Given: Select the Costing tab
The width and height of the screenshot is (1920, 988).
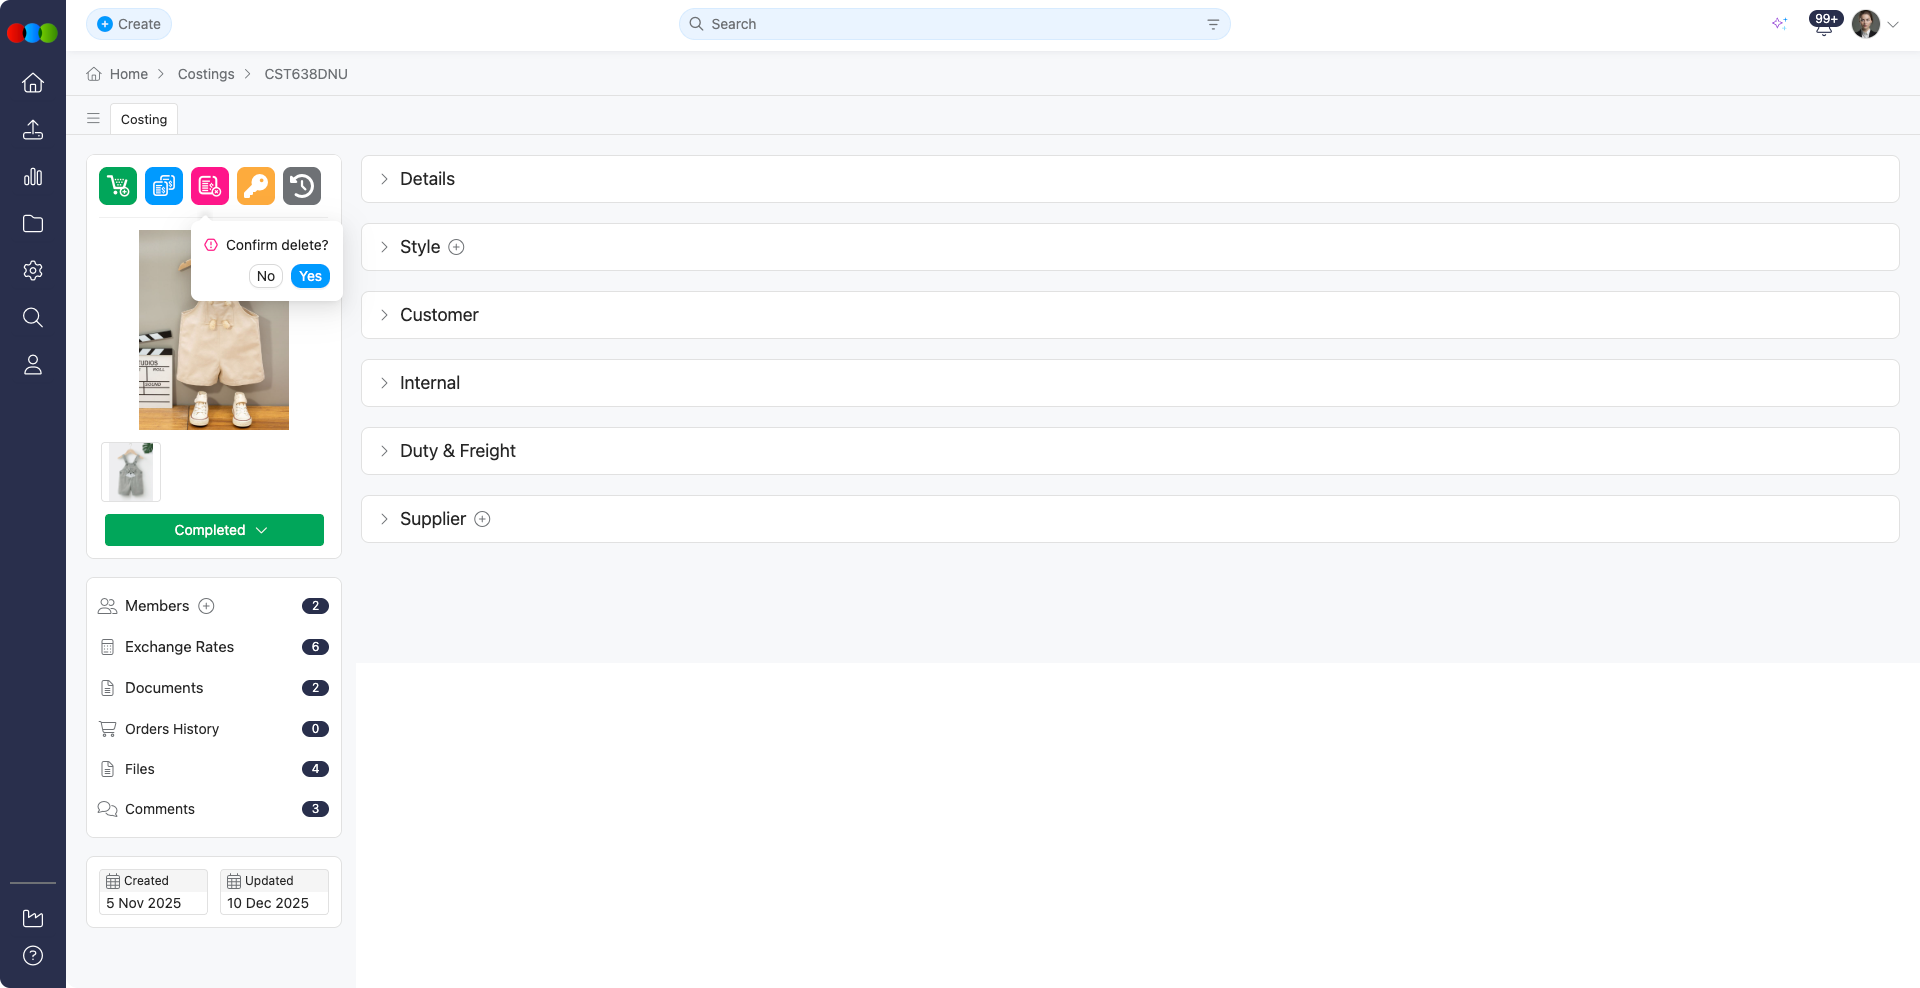Looking at the screenshot, I should tap(144, 119).
